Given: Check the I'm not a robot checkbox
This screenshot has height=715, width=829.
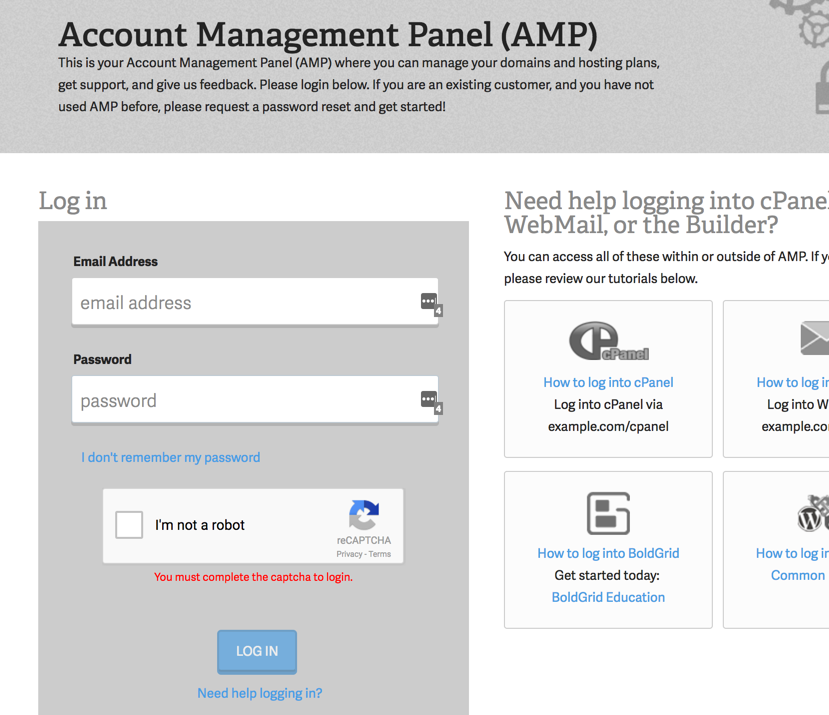Looking at the screenshot, I should 129,525.
